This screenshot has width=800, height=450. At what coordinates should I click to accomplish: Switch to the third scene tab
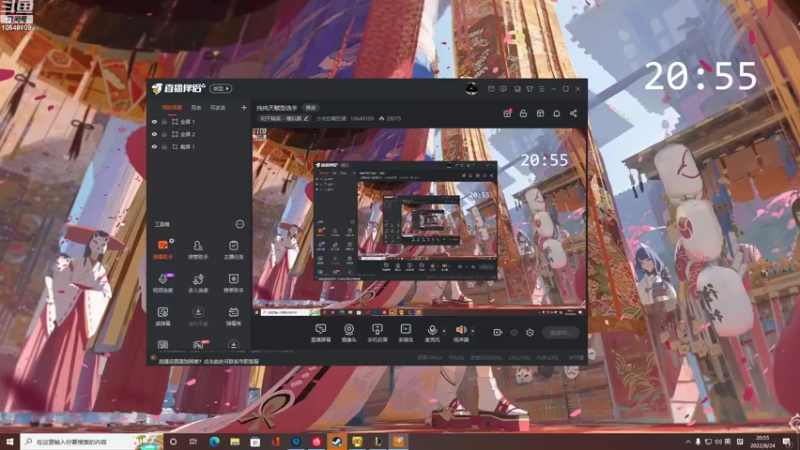pos(218,108)
